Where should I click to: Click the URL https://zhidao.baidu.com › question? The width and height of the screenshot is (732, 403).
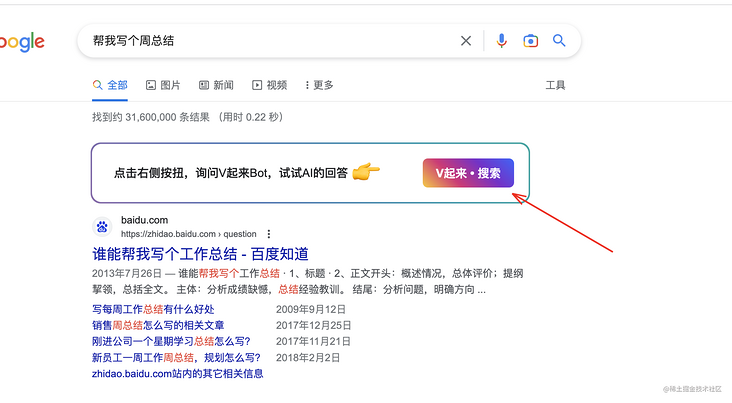(x=189, y=234)
